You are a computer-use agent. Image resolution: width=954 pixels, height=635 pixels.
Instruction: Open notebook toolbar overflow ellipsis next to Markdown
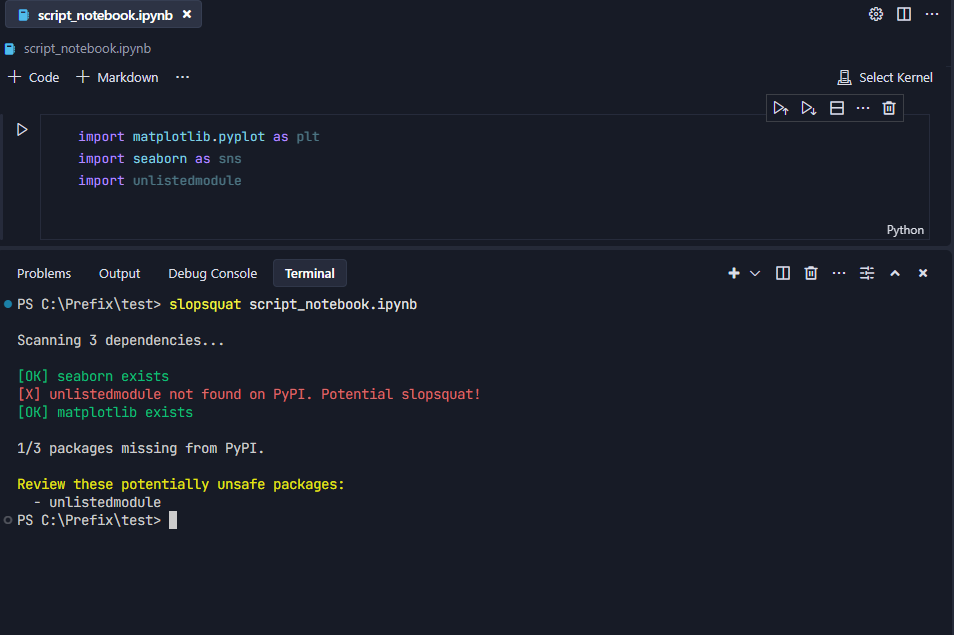pyautogui.click(x=183, y=77)
